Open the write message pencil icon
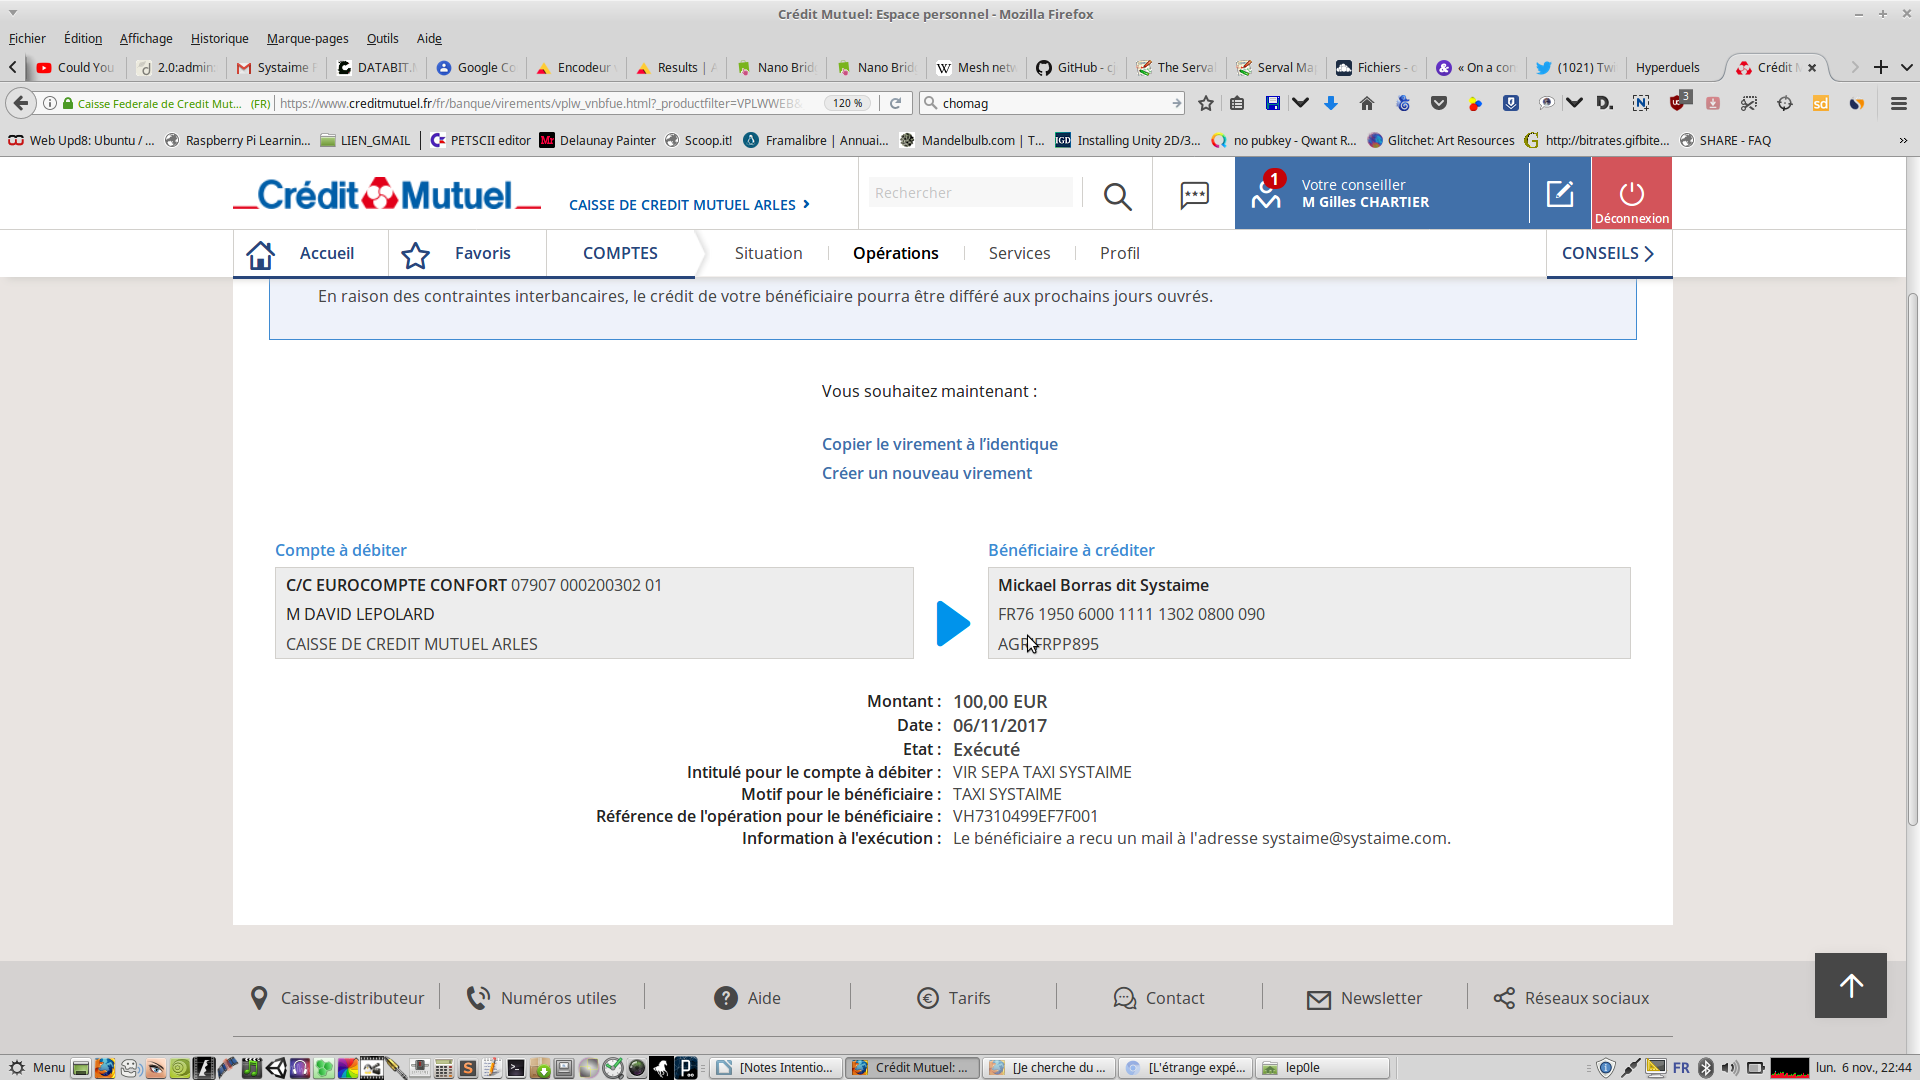1920x1080 pixels. [1560, 194]
